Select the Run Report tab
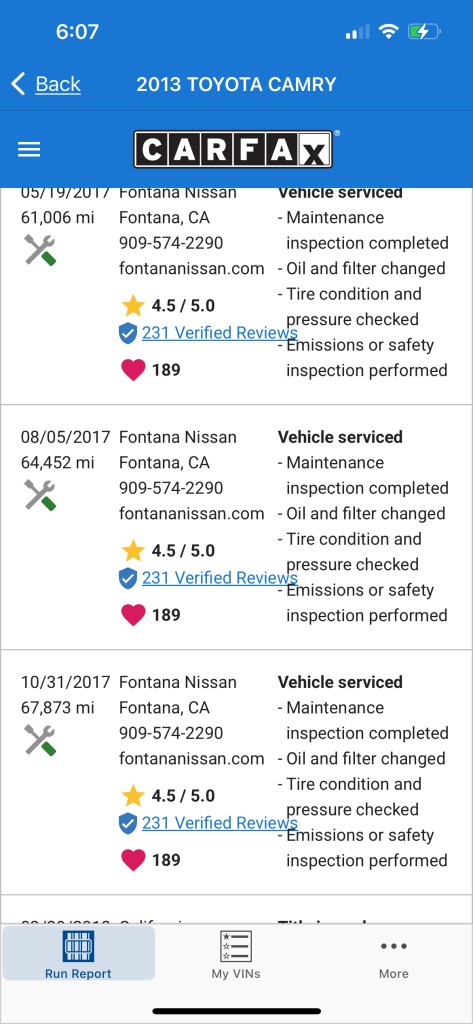This screenshot has width=473, height=1024. coord(78,953)
